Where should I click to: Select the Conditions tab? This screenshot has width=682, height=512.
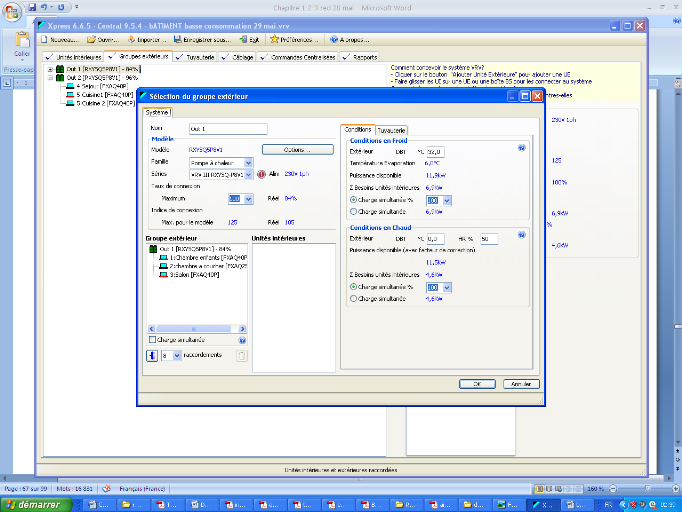(358, 129)
